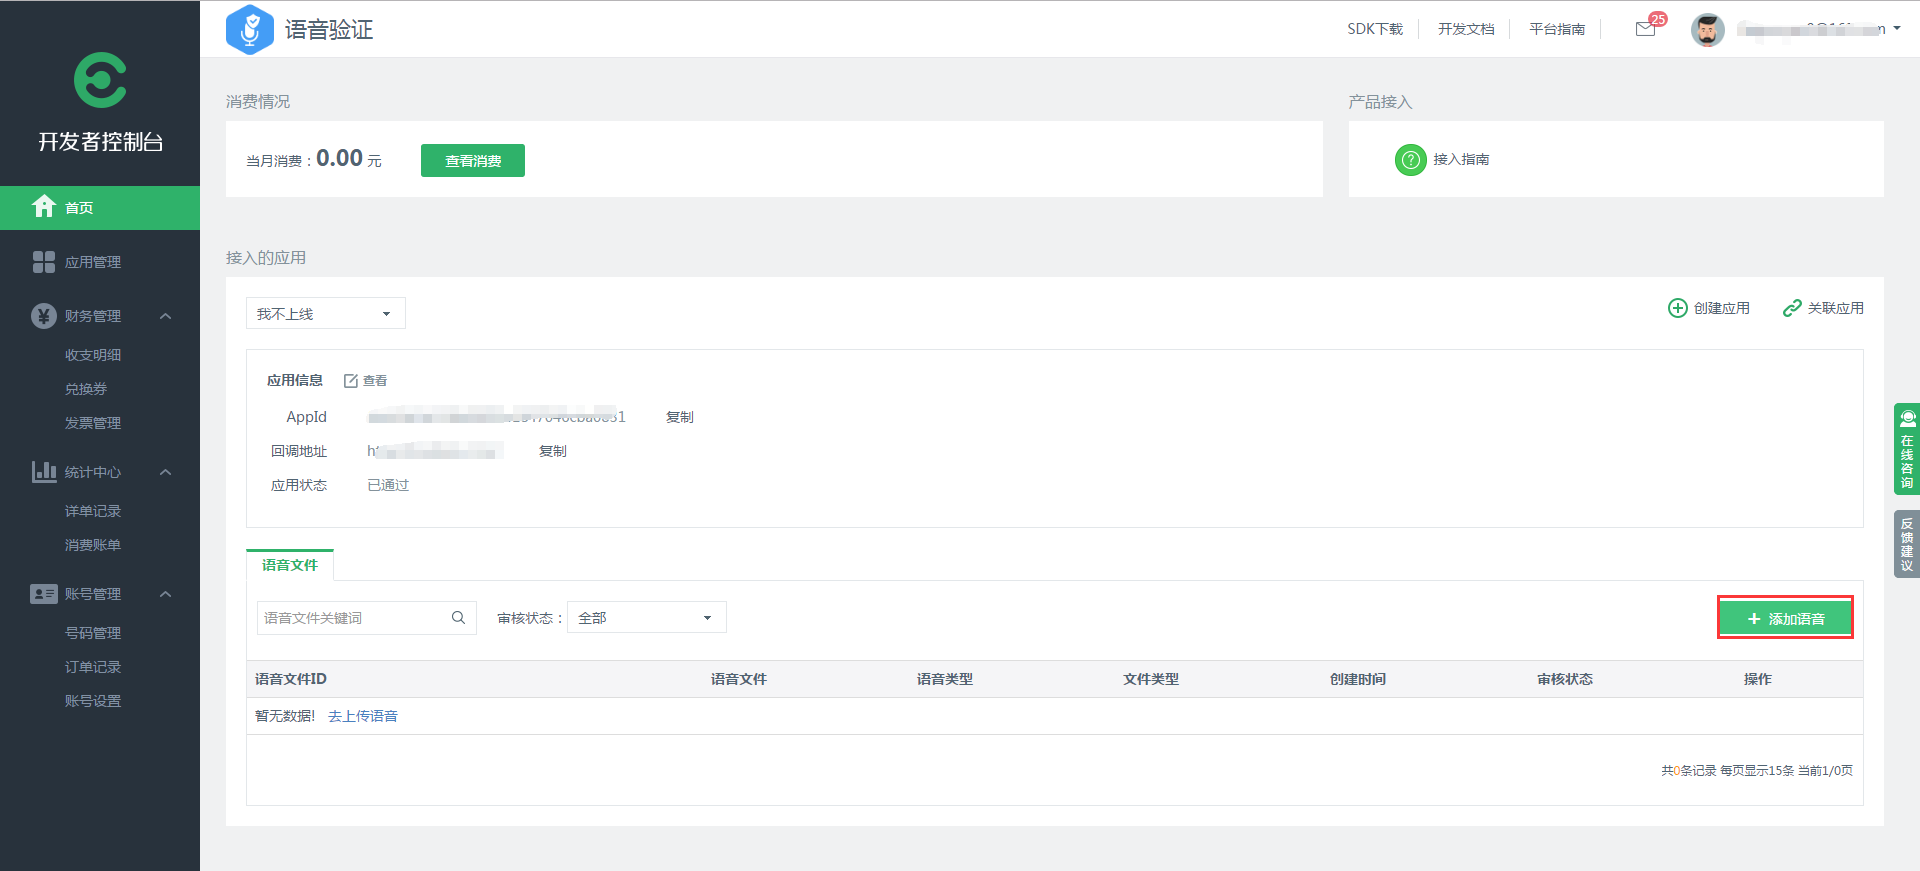Click the 语音验证 shield logo icon
The image size is (1920, 871).
click(250, 30)
